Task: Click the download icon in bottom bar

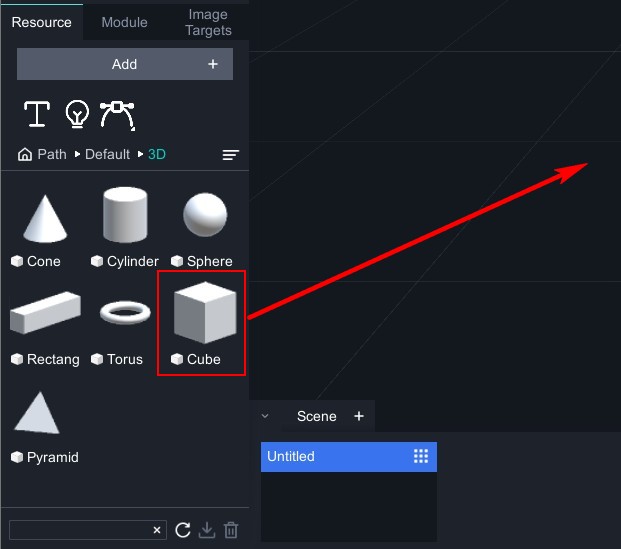Action: [207, 530]
